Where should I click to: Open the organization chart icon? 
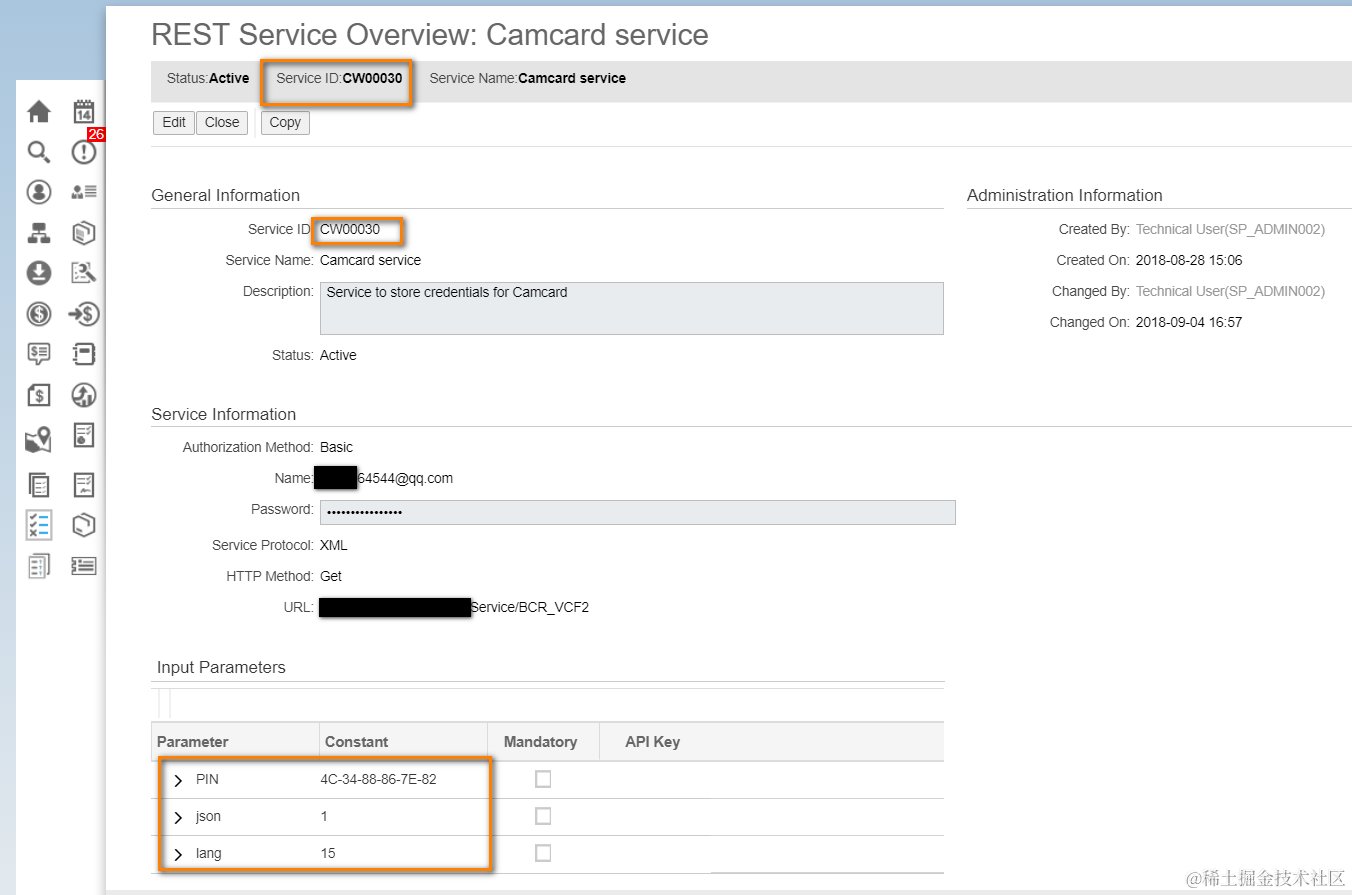point(38,233)
